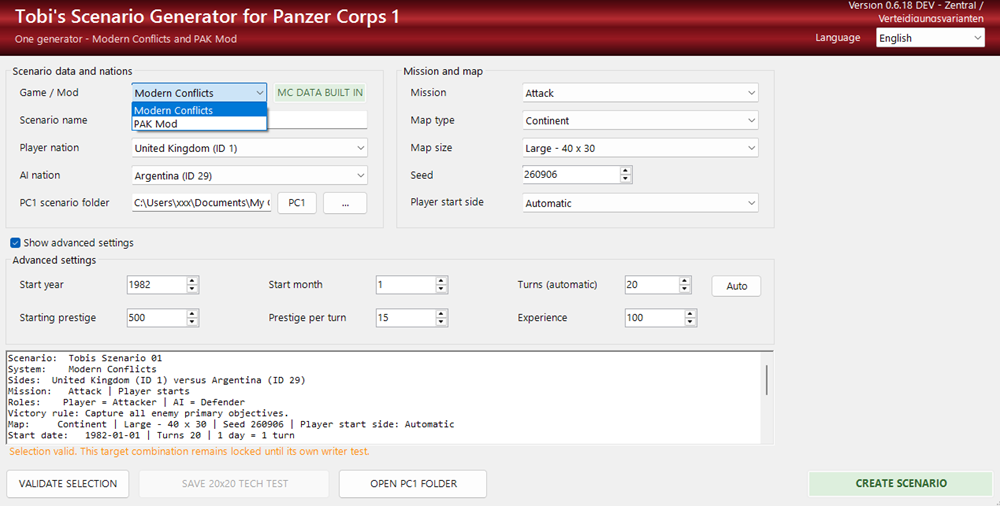
Task: Click the CREATE SCENARIO button
Action: click(901, 484)
